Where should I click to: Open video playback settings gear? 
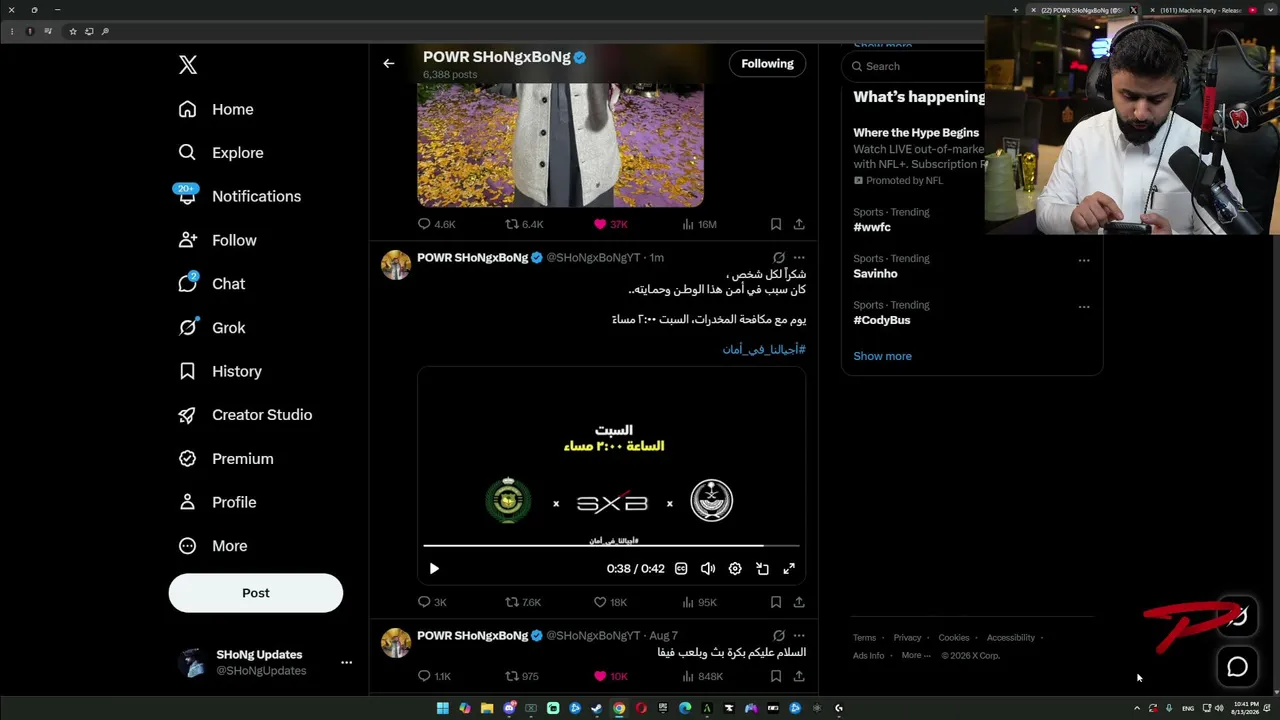point(735,569)
